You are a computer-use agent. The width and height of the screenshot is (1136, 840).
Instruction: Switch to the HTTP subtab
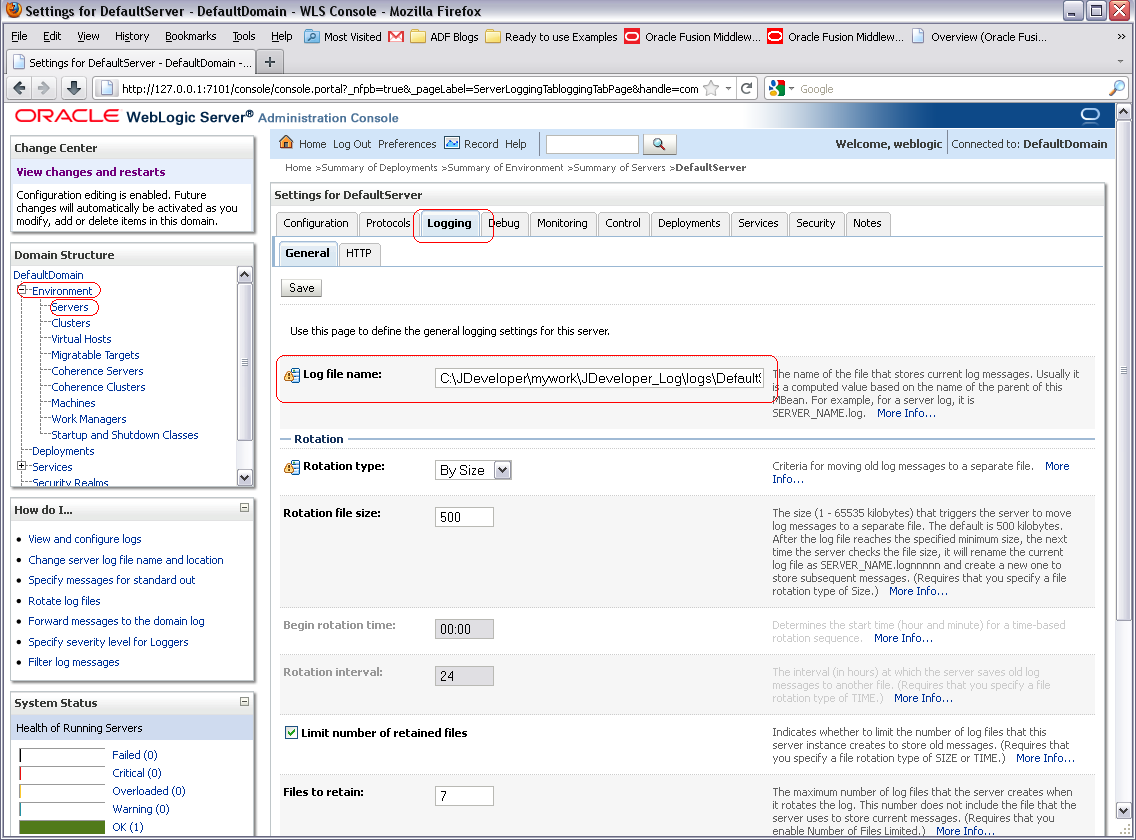coord(359,253)
